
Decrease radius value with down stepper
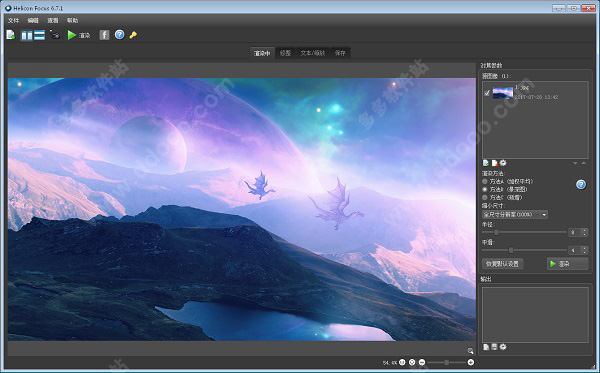[x=584, y=234]
